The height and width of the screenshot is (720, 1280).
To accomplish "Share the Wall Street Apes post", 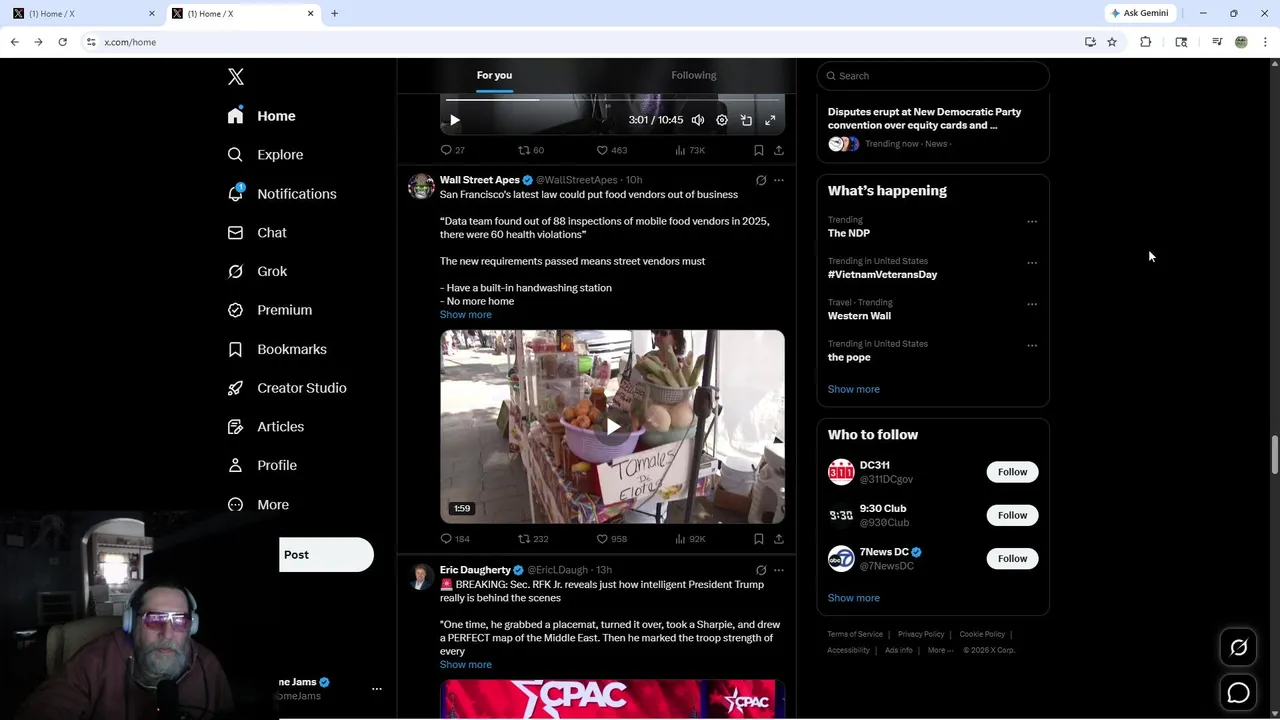I will point(779,539).
